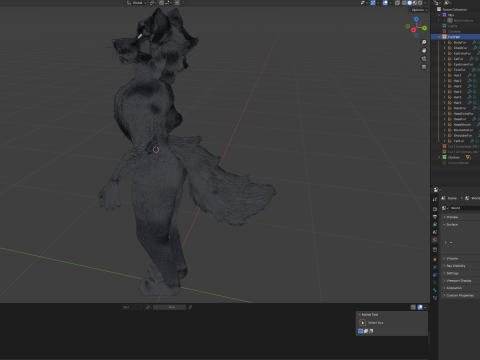Click the wrench modifier icon on BodyFur row
This screenshot has width=480, height=360.
tap(474, 42)
